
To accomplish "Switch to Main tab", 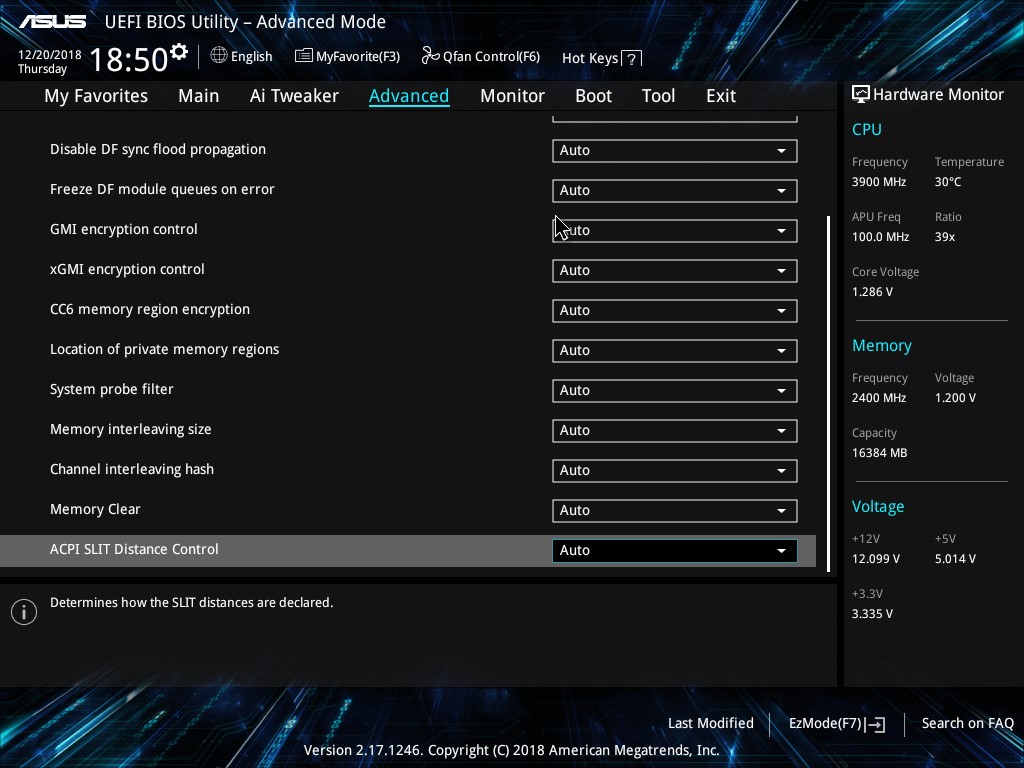I will (199, 96).
